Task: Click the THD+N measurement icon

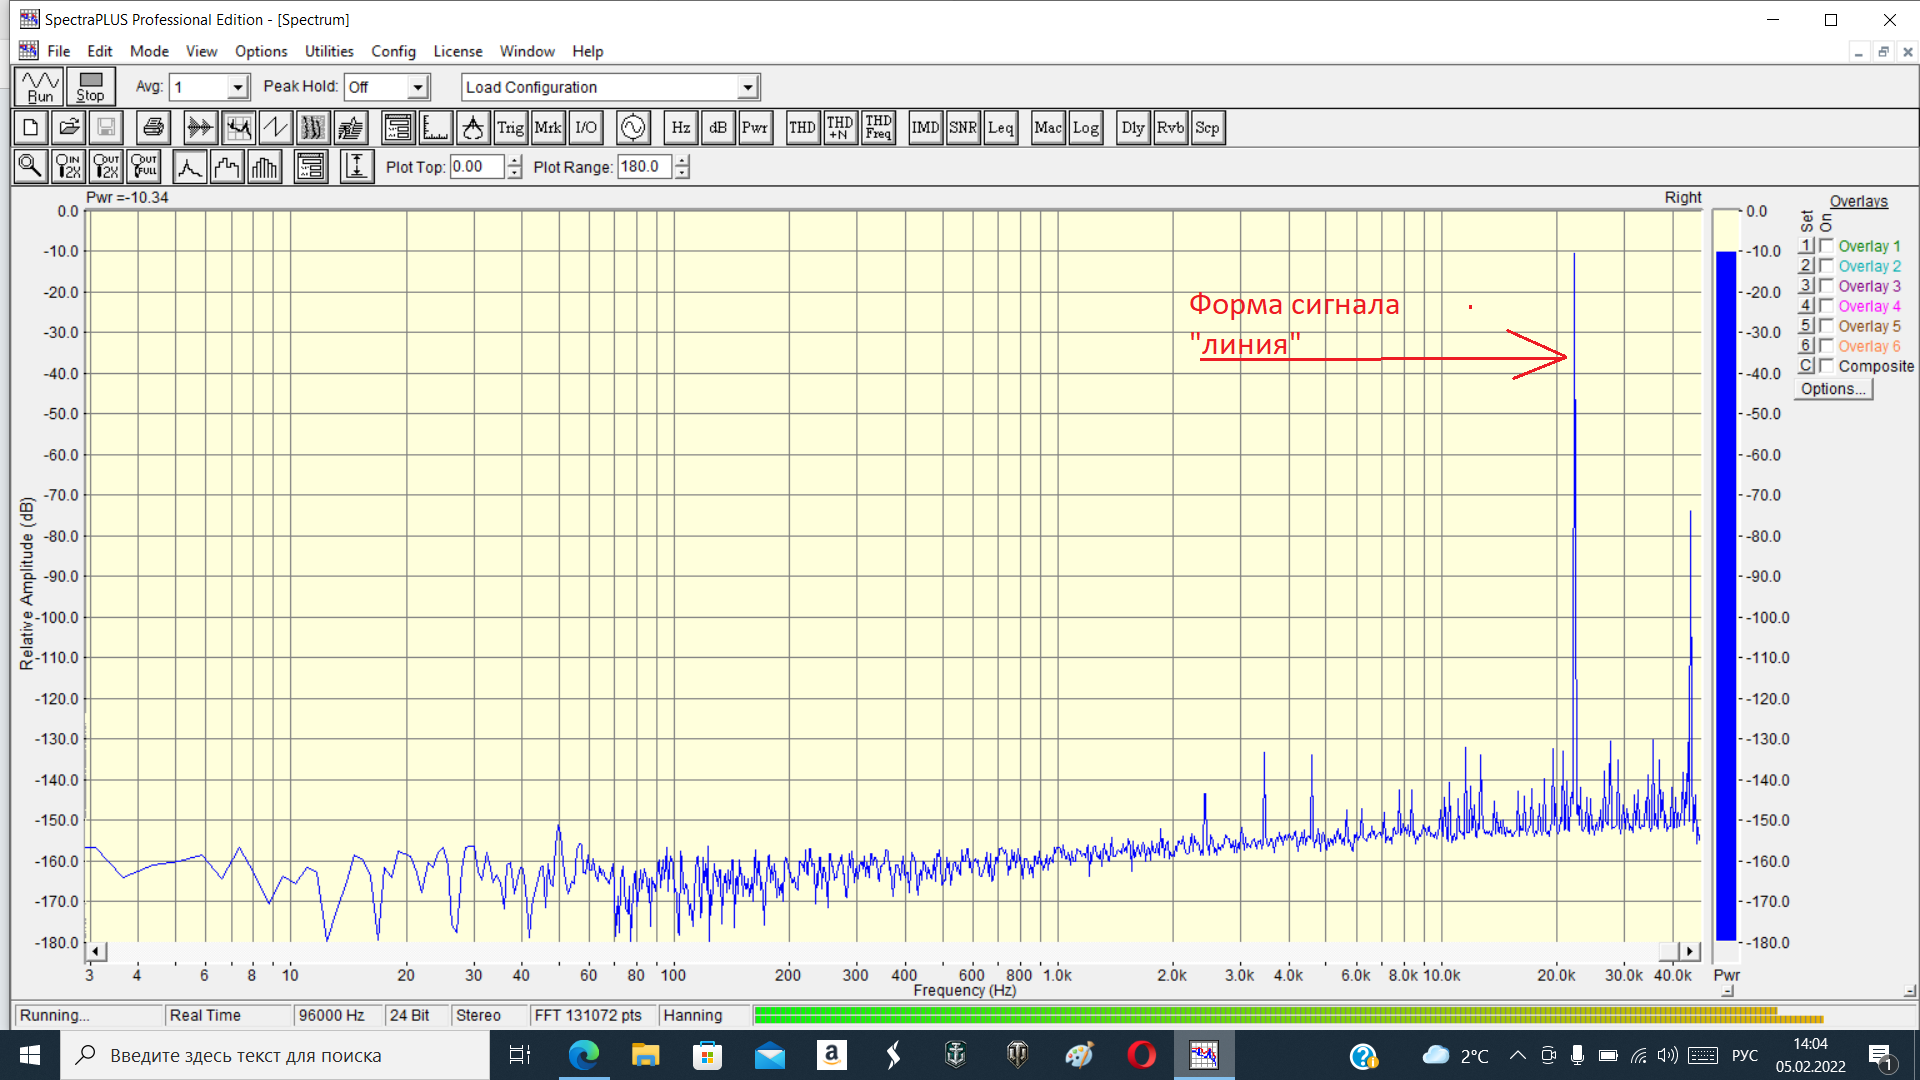Action: click(x=840, y=128)
